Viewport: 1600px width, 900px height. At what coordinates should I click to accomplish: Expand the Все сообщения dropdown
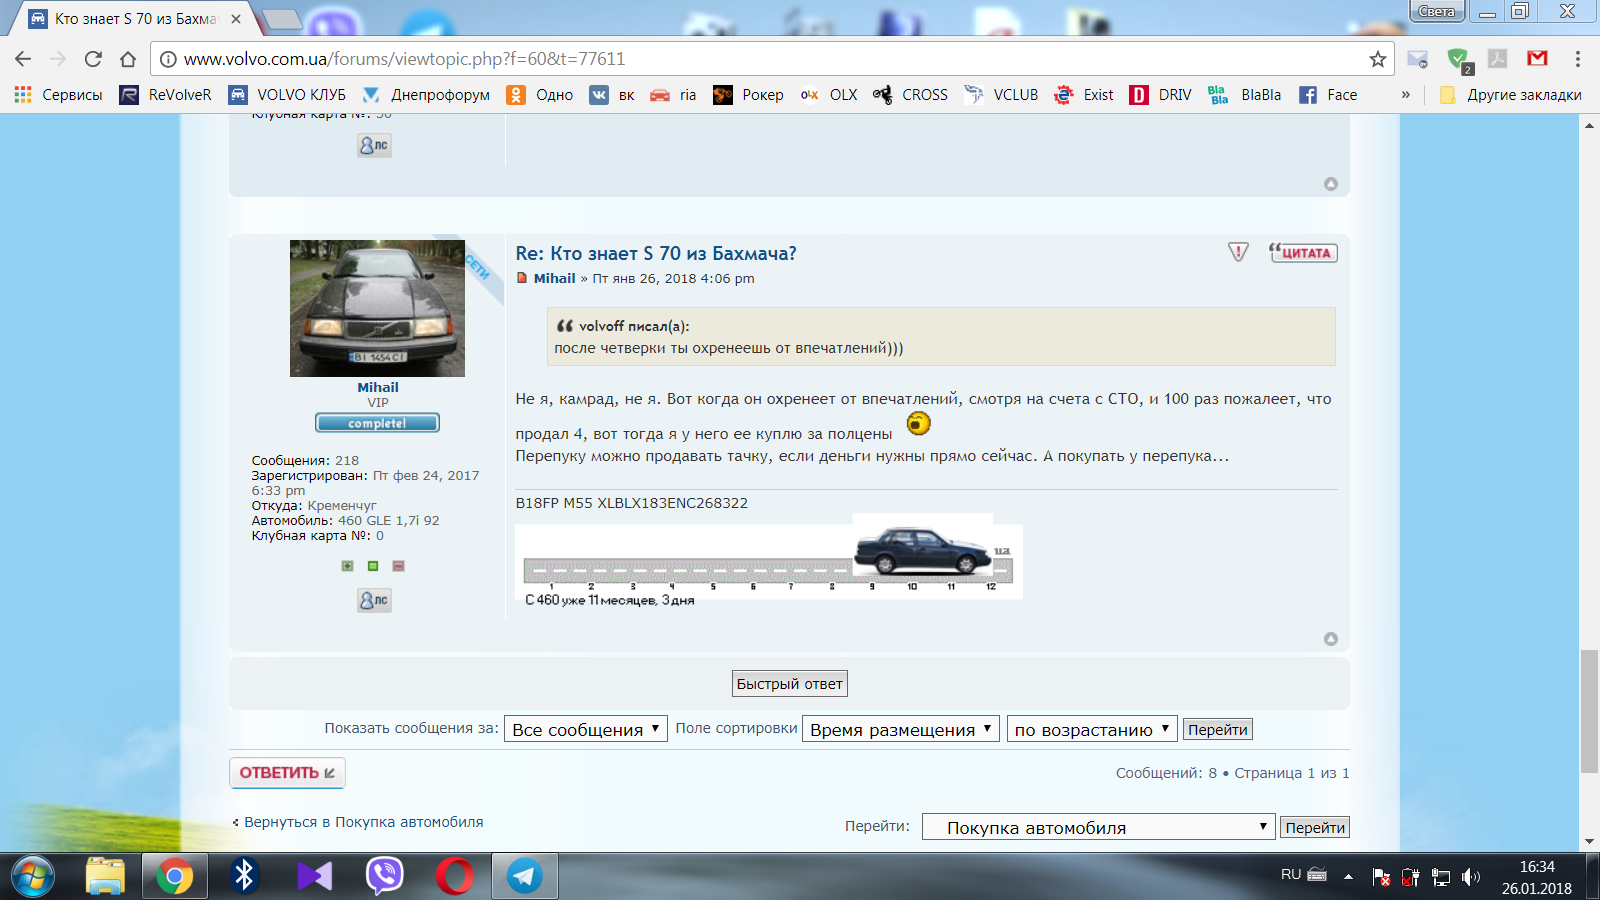(585, 729)
